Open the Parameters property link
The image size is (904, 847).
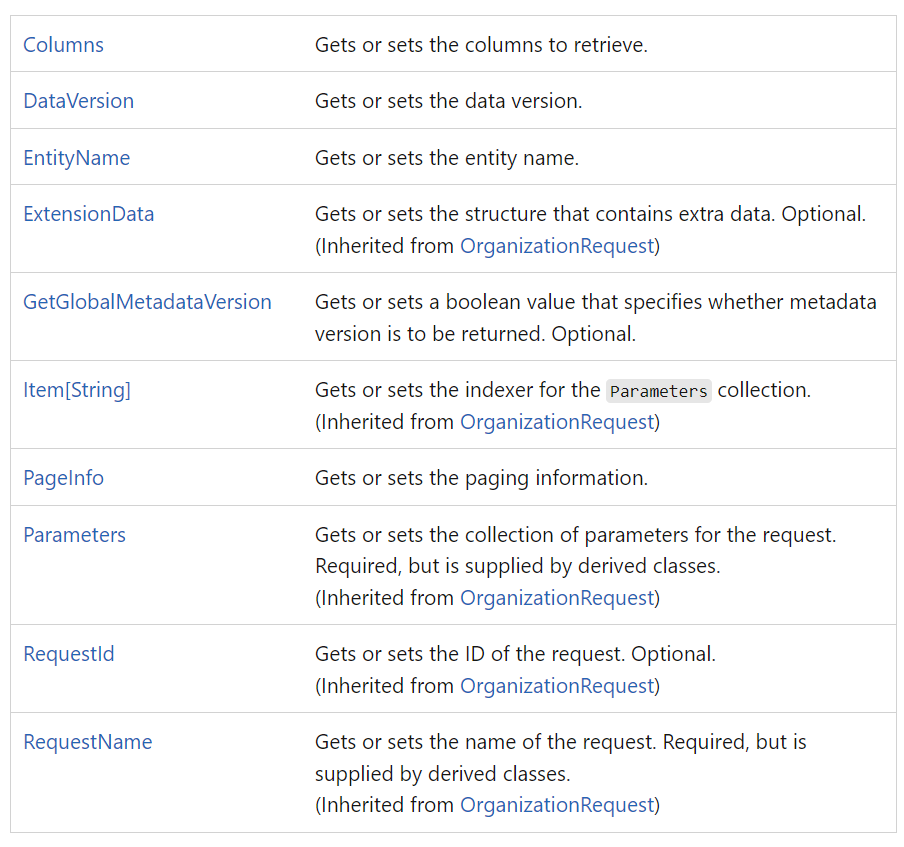pos(74,535)
